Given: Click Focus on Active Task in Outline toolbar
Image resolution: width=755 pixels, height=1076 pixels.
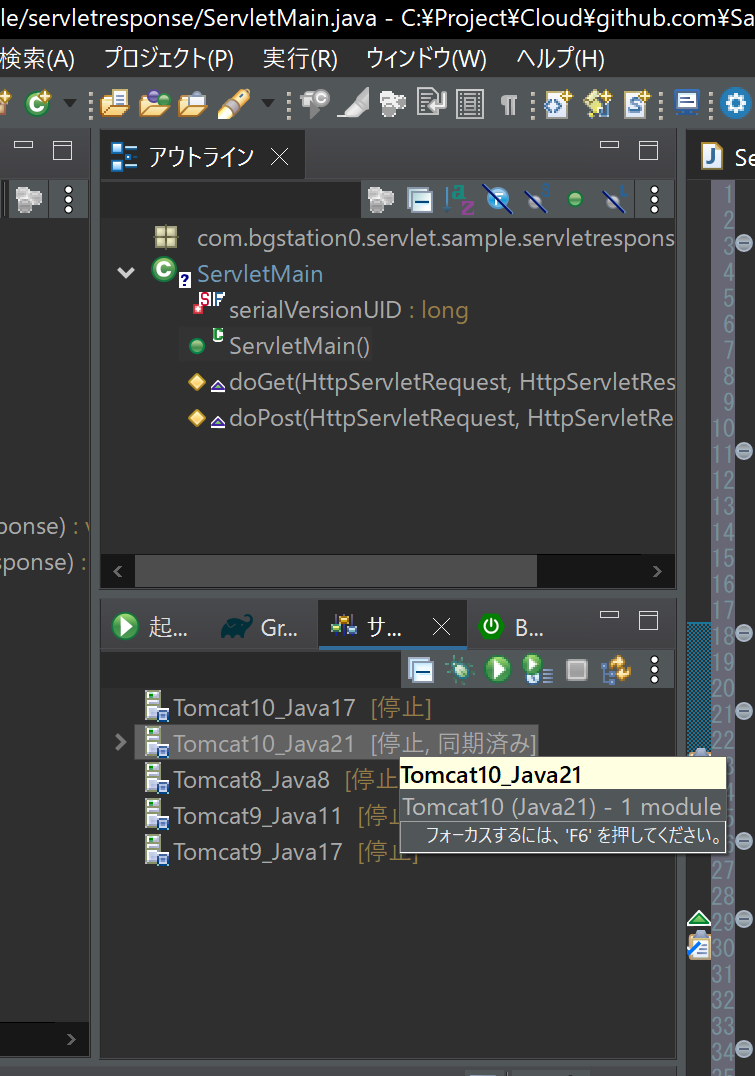Looking at the screenshot, I should click(380, 200).
